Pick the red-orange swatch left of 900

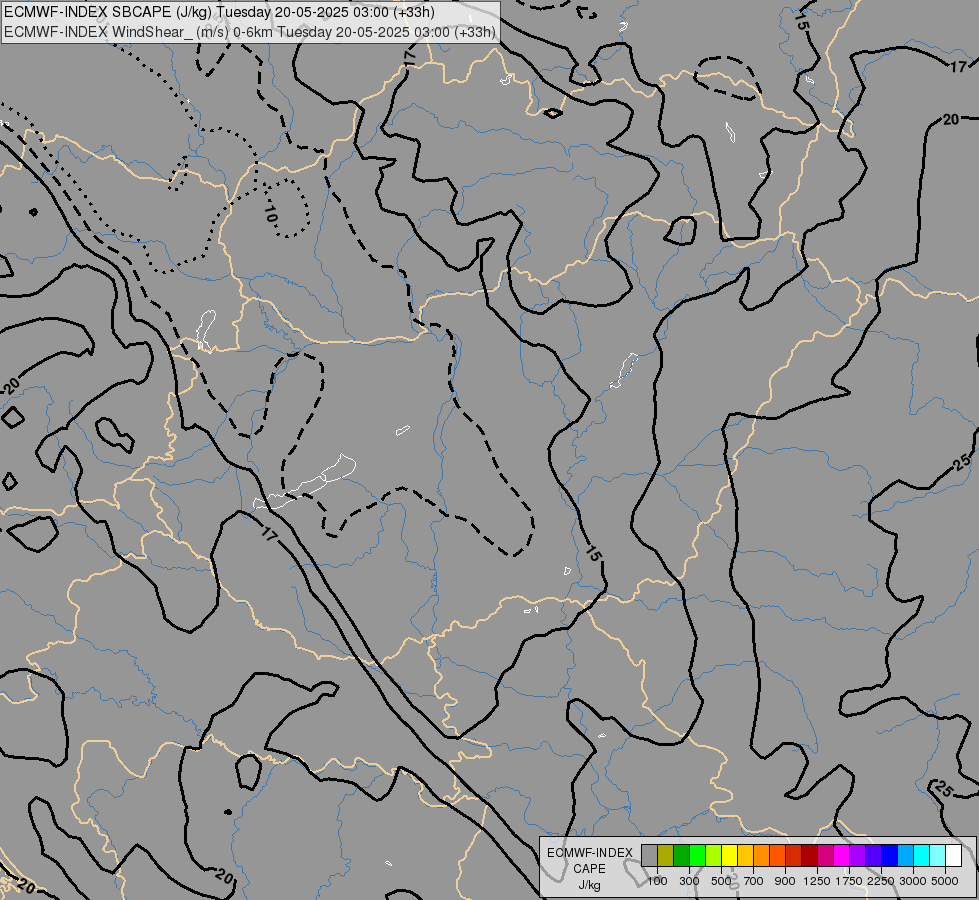pyautogui.click(x=777, y=856)
